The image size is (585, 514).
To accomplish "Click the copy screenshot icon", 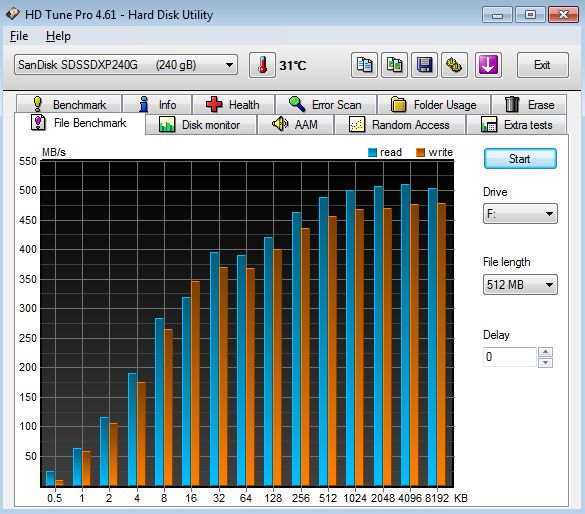I will click(394, 65).
